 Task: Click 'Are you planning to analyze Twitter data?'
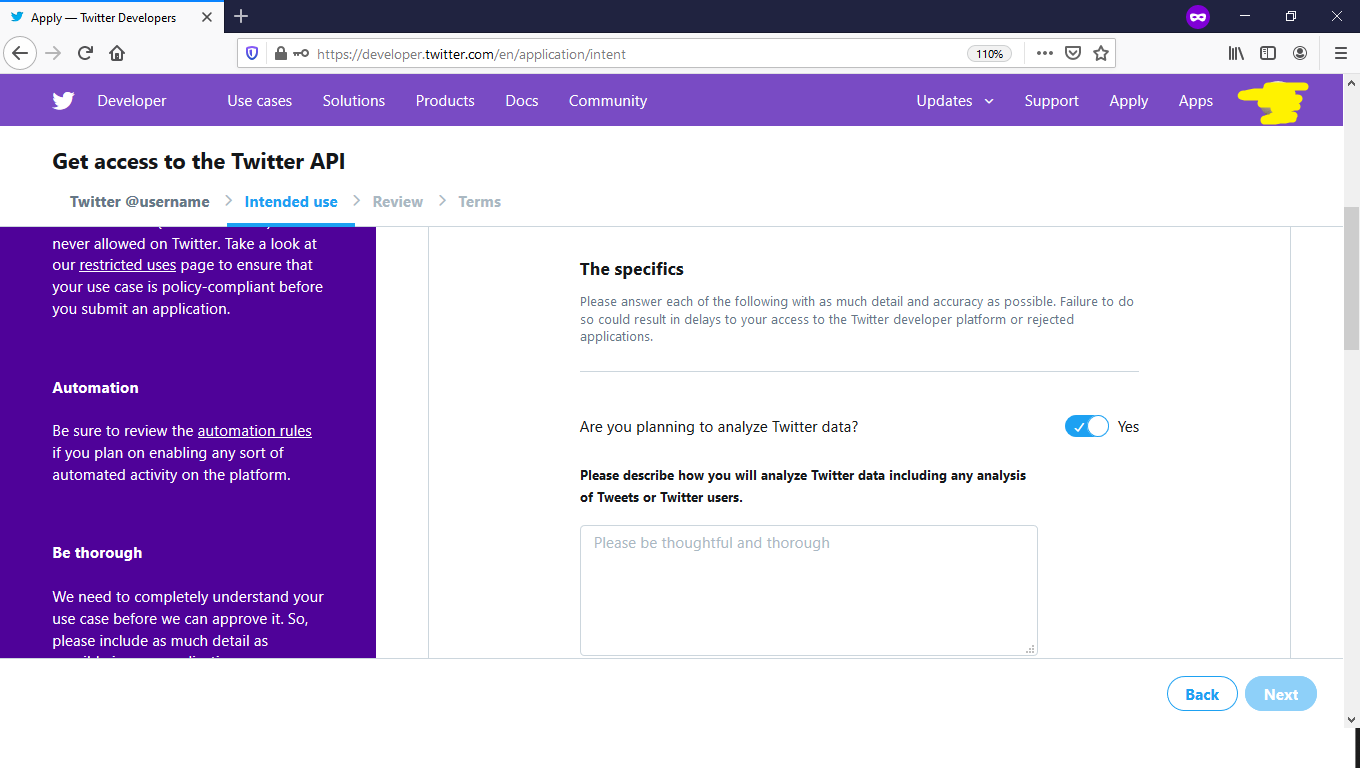[719, 427]
